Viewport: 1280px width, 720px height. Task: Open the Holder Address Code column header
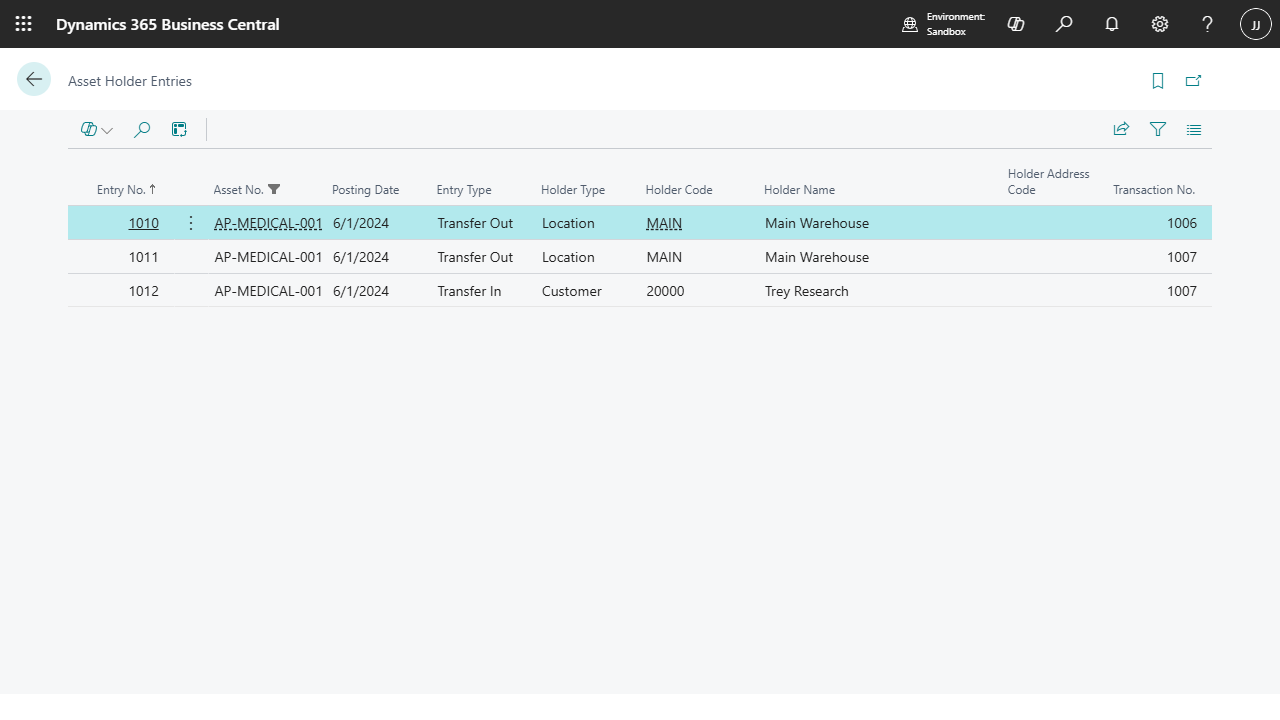[1048, 182]
